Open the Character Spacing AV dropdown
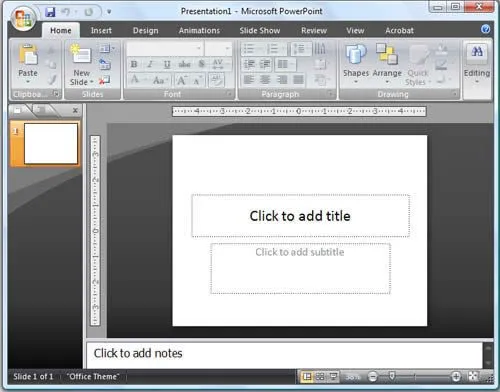The width and height of the screenshot is (500, 392). [220, 64]
